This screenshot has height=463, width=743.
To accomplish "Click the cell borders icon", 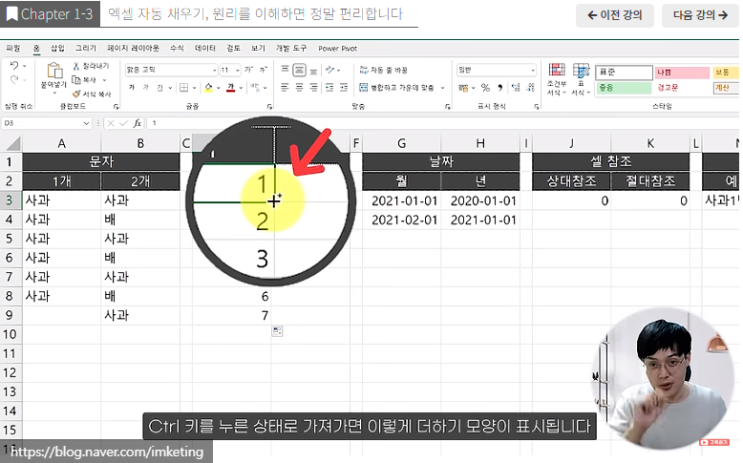I will 184,88.
